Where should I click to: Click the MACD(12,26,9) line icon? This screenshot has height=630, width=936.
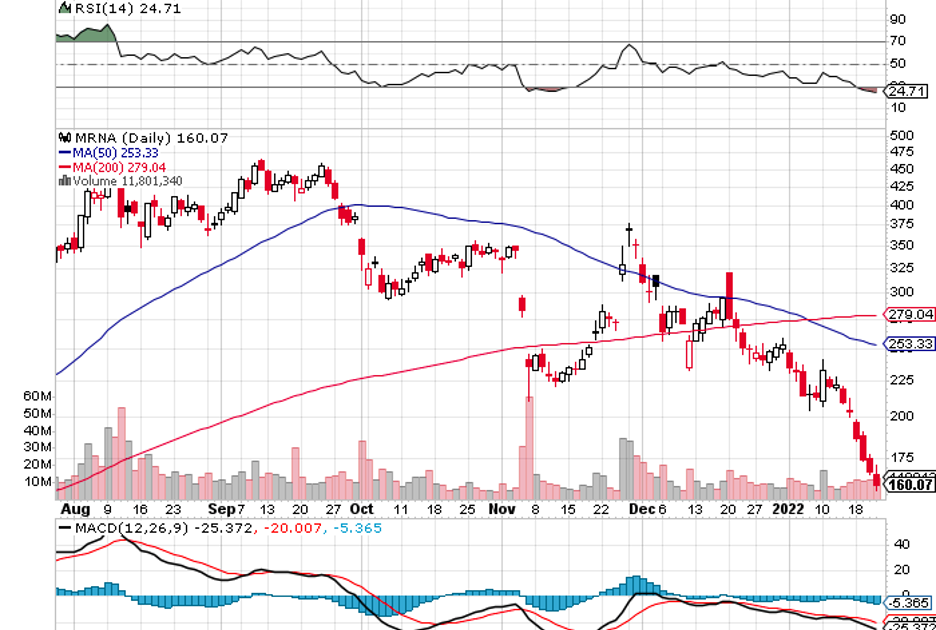coord(66,527)
